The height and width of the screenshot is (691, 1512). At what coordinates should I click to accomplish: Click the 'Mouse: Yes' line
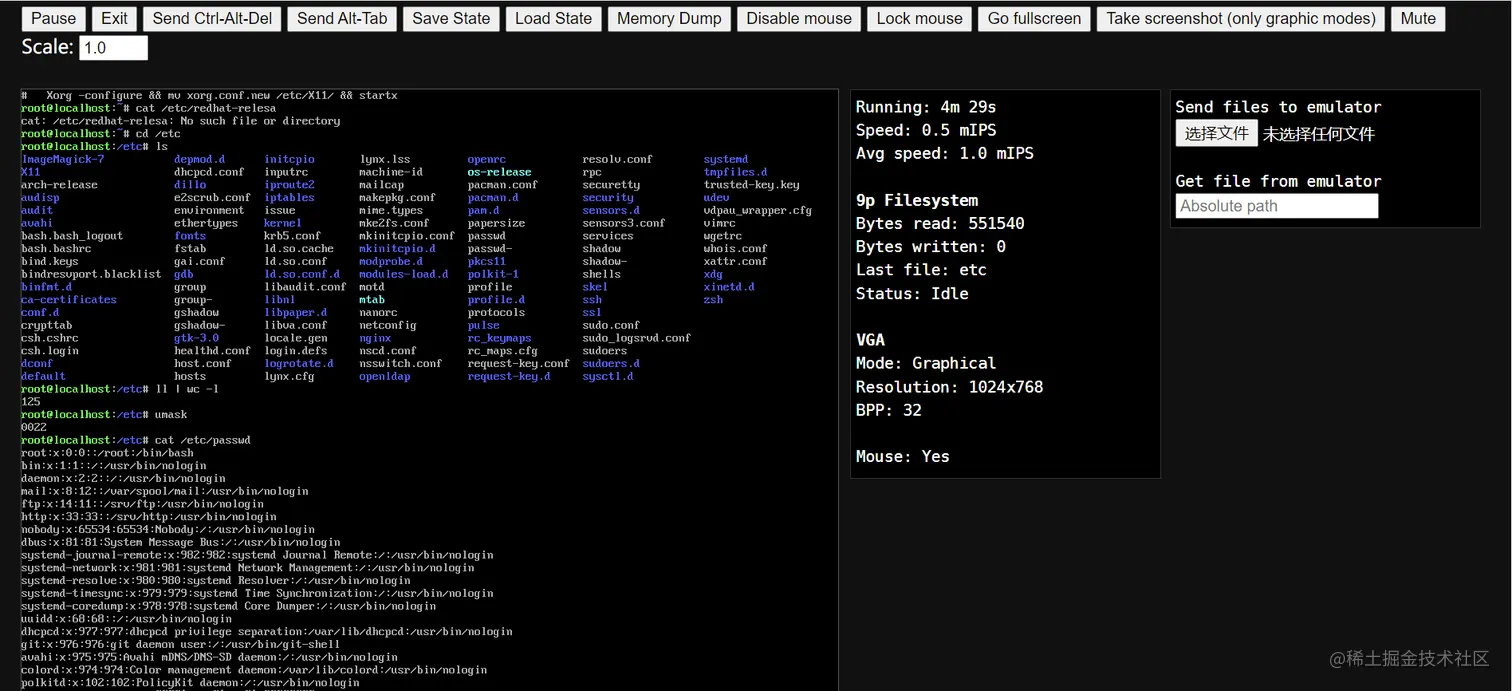coord(903,456)
